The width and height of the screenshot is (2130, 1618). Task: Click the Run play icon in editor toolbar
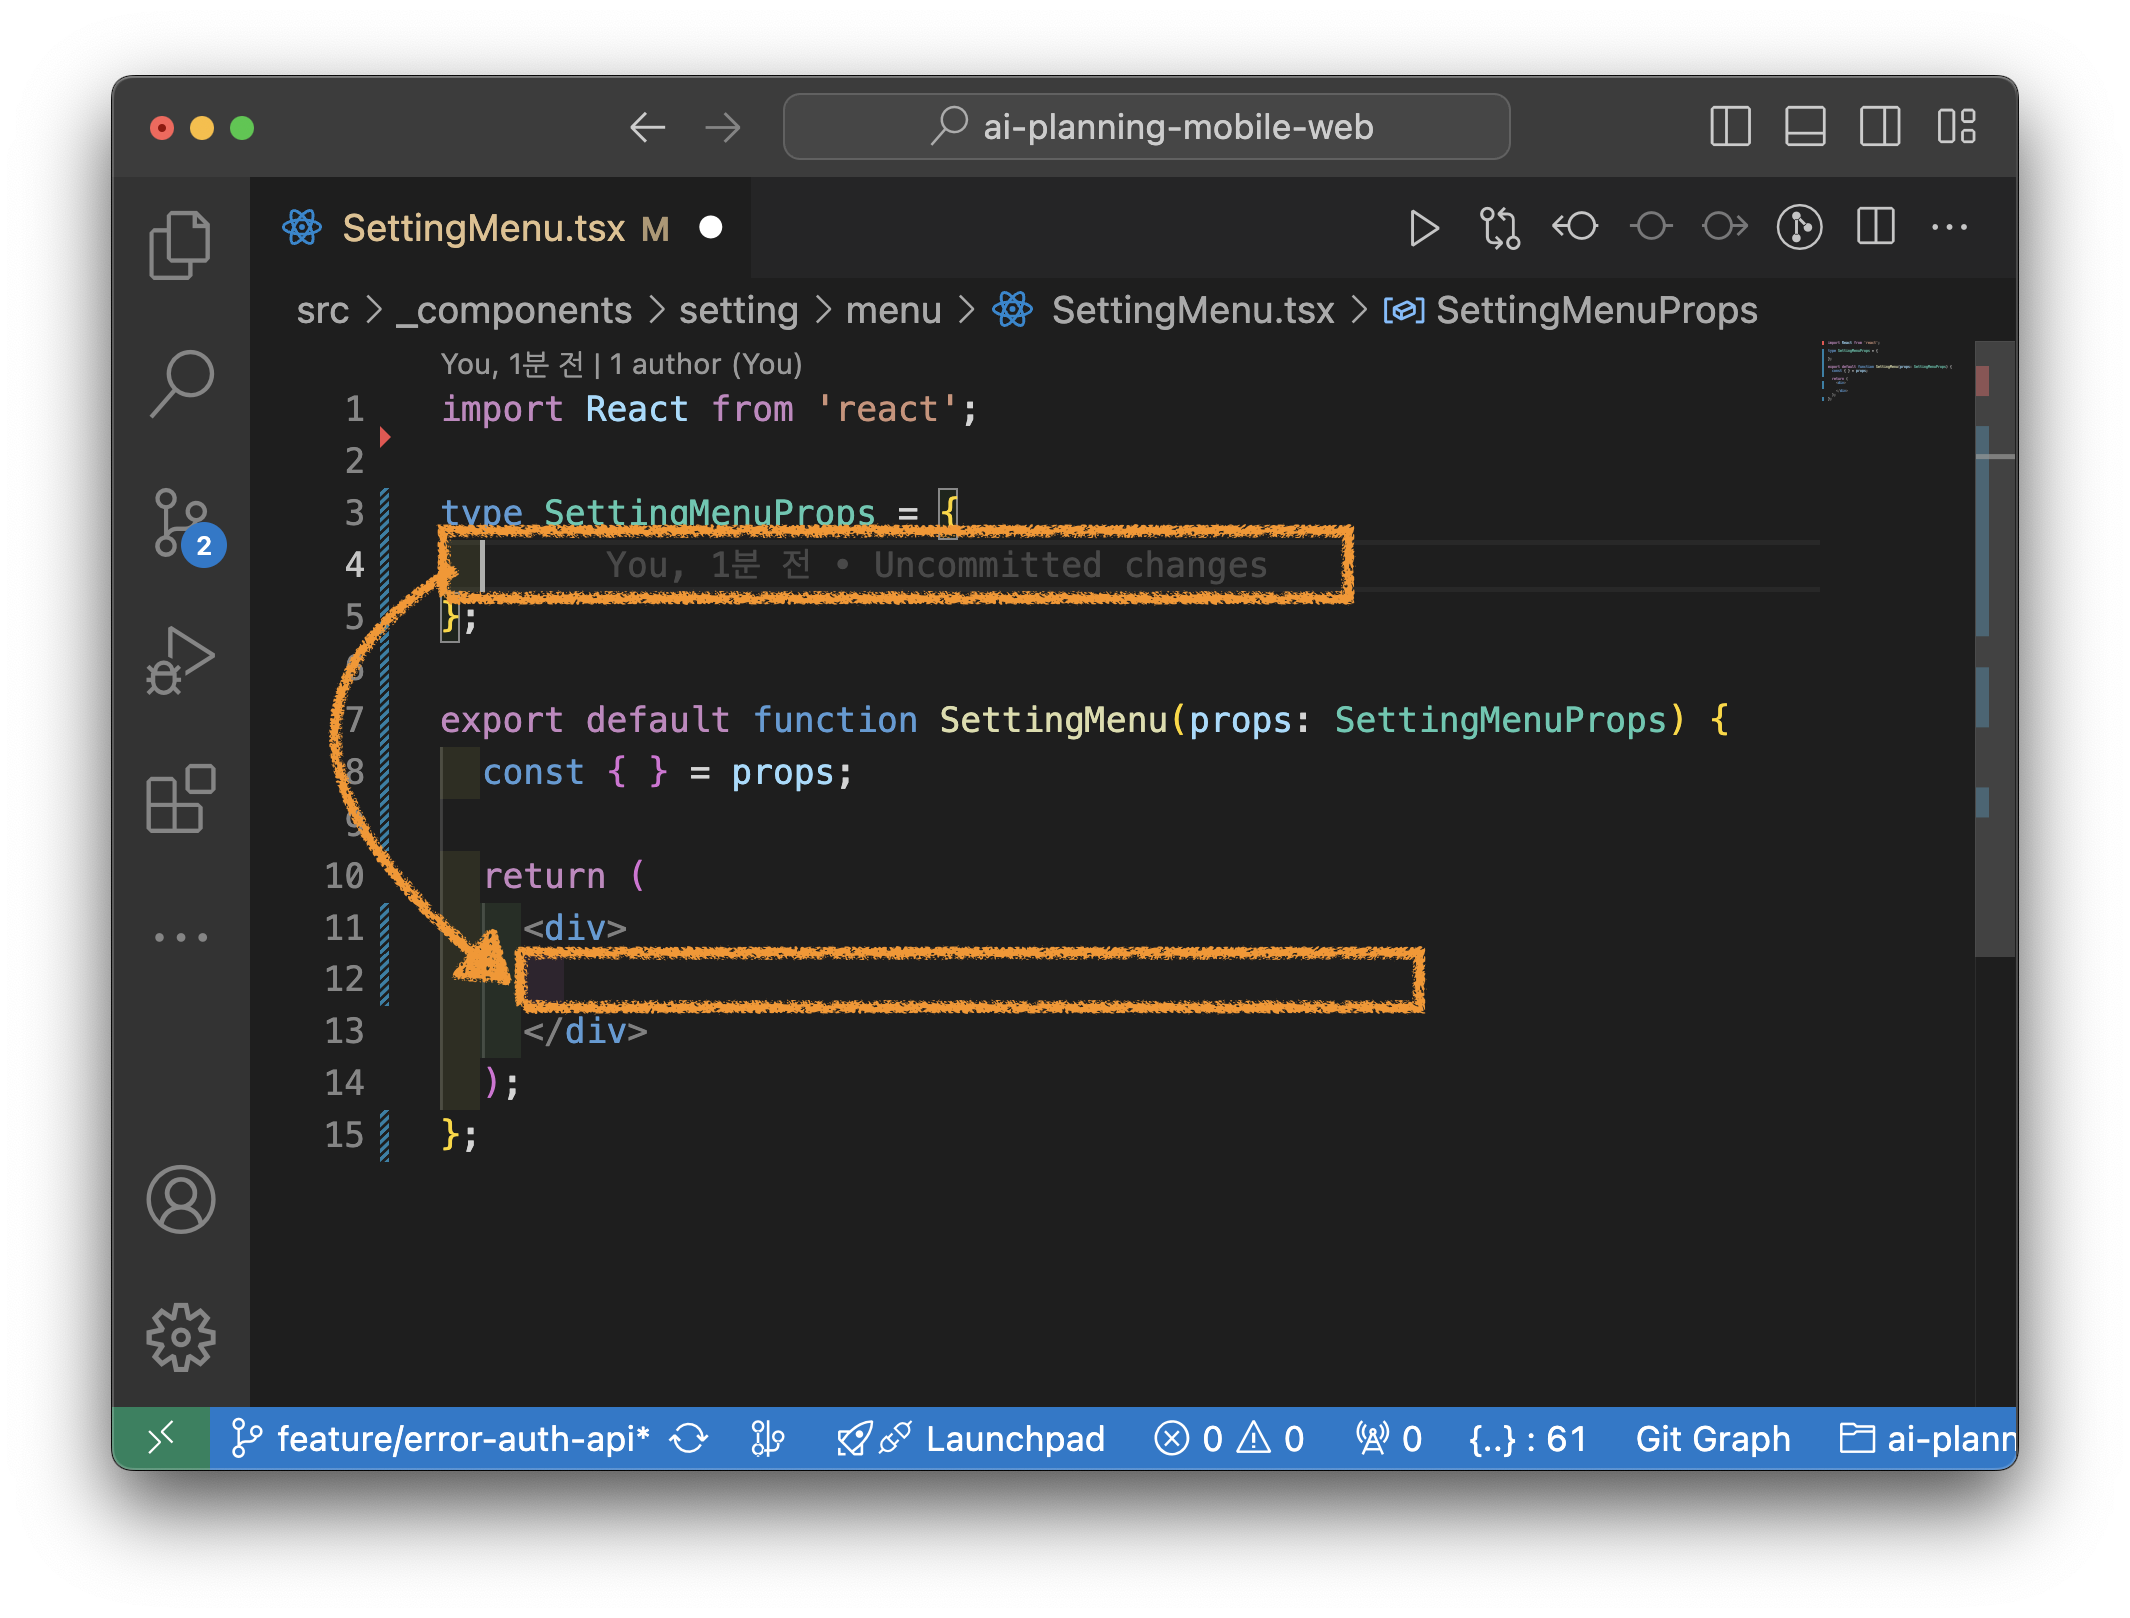coord(1423,228)
